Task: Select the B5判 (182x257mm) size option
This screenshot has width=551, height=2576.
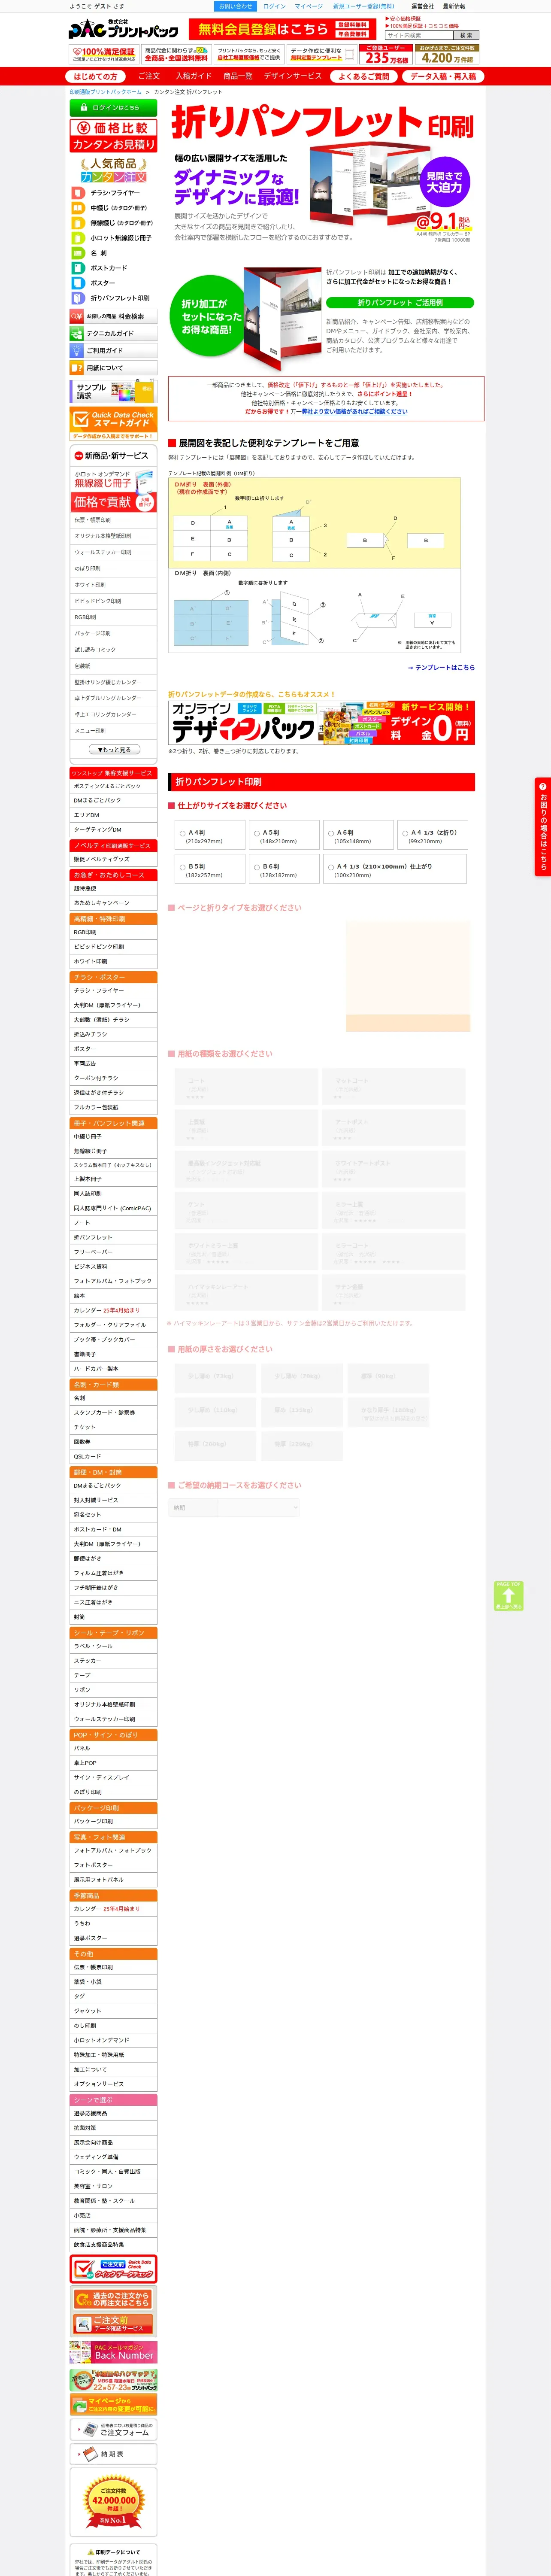Action: tap(209, 870)
